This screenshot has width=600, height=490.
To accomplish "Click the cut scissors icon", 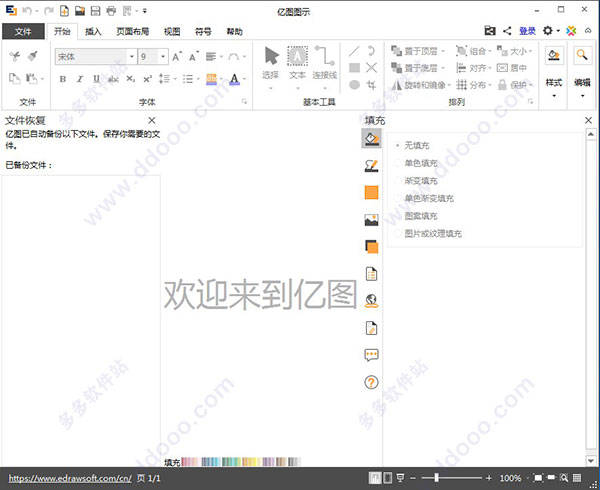I will point(15,56).
